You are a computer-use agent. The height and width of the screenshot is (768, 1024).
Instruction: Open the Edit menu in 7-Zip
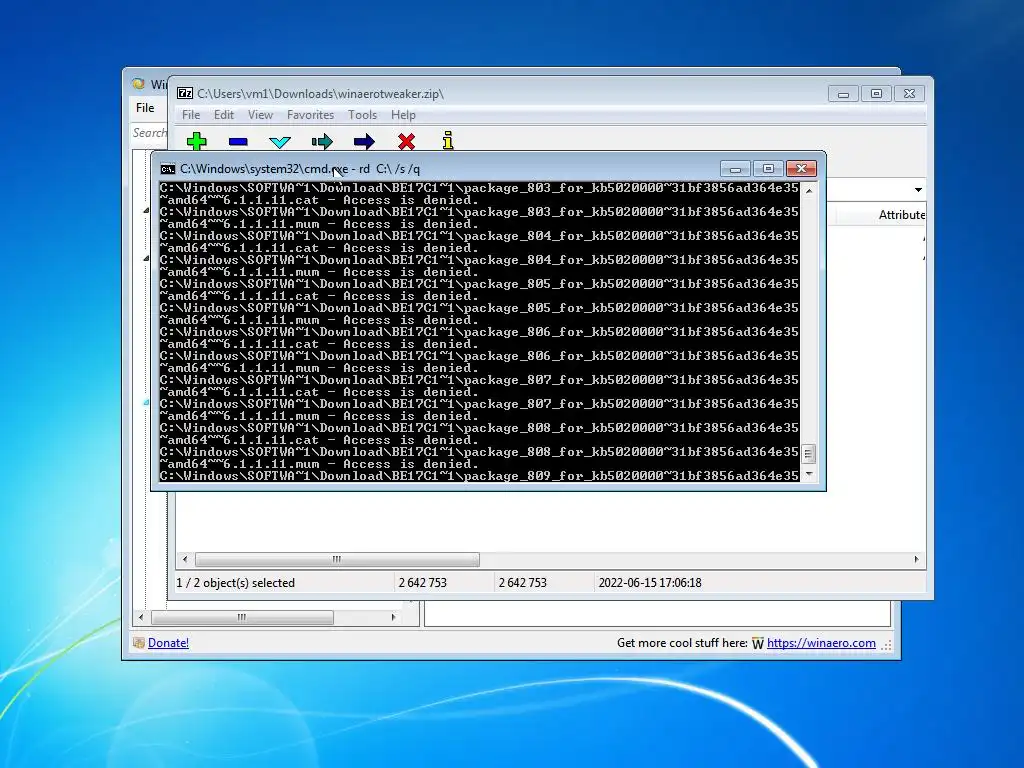(223, 115)
